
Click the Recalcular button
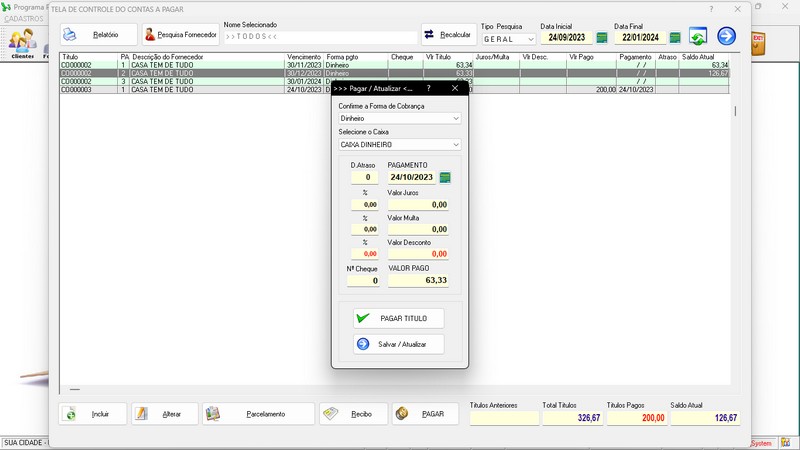coord(448,35)
